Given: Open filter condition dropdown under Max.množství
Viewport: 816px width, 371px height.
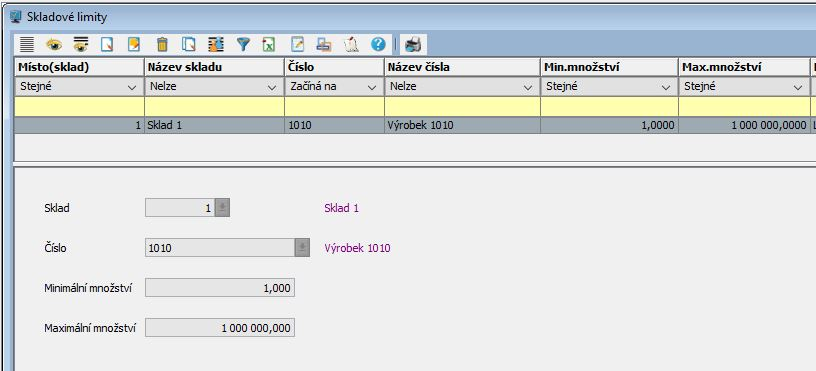Looking at the screenshot, I should [x=798, y=87].
